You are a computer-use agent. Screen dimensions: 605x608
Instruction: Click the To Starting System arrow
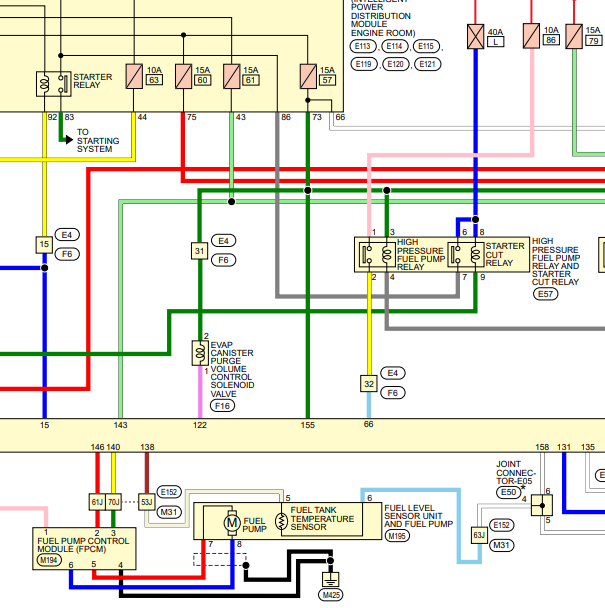[69, 140]
